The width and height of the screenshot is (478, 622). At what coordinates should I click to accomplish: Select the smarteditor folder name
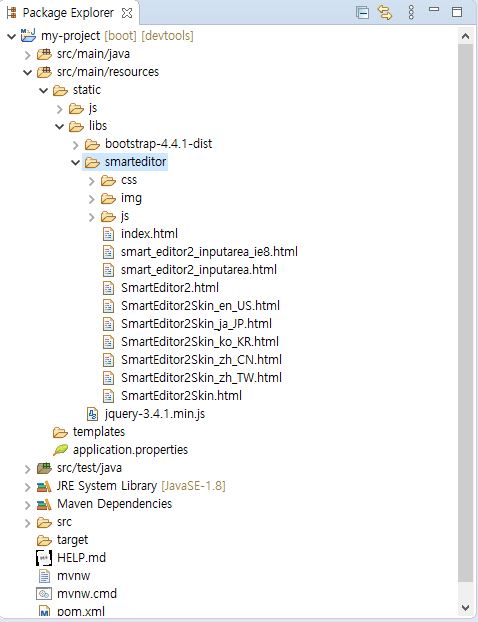tap(135, 162)
